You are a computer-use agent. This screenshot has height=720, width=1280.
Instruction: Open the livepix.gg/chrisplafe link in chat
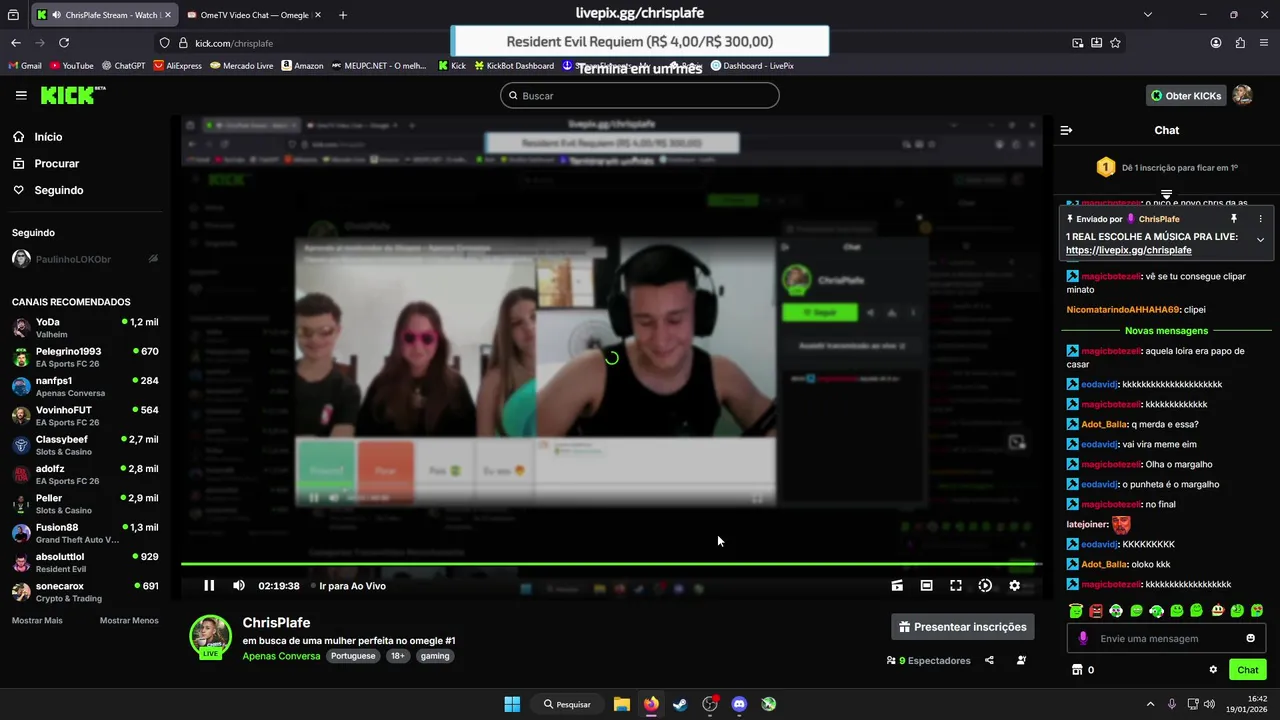pyautogui.click(x=1128, y=250)
